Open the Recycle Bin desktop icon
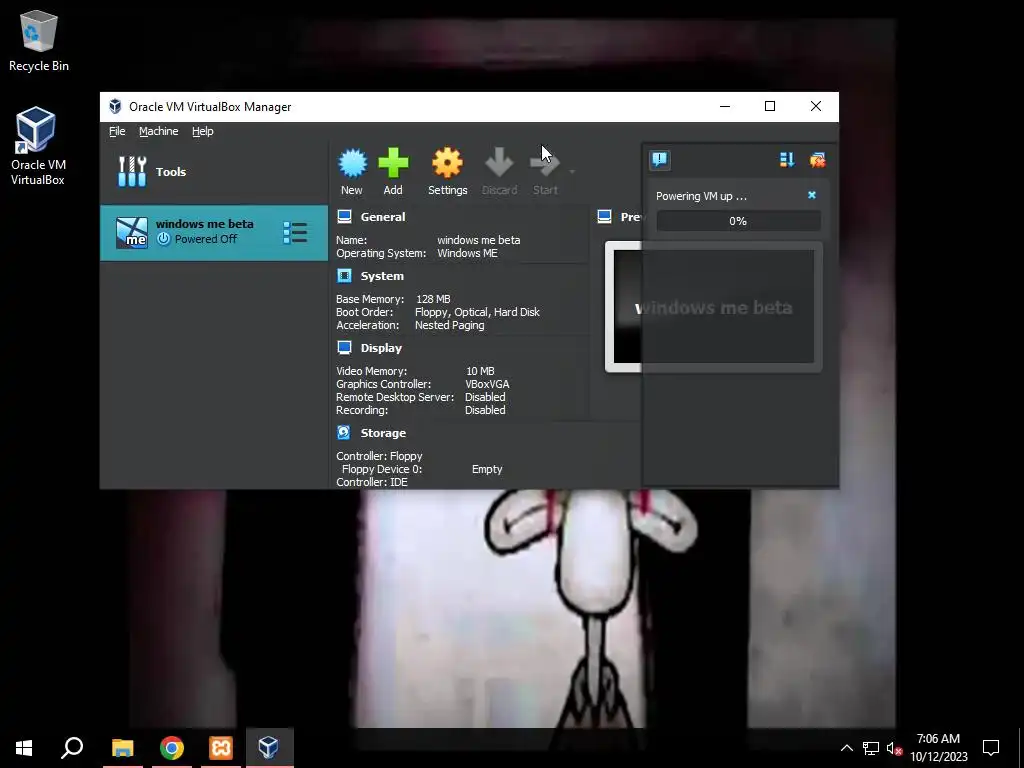Viewport: 1024px width, 768px height. [x=39, y=41]
